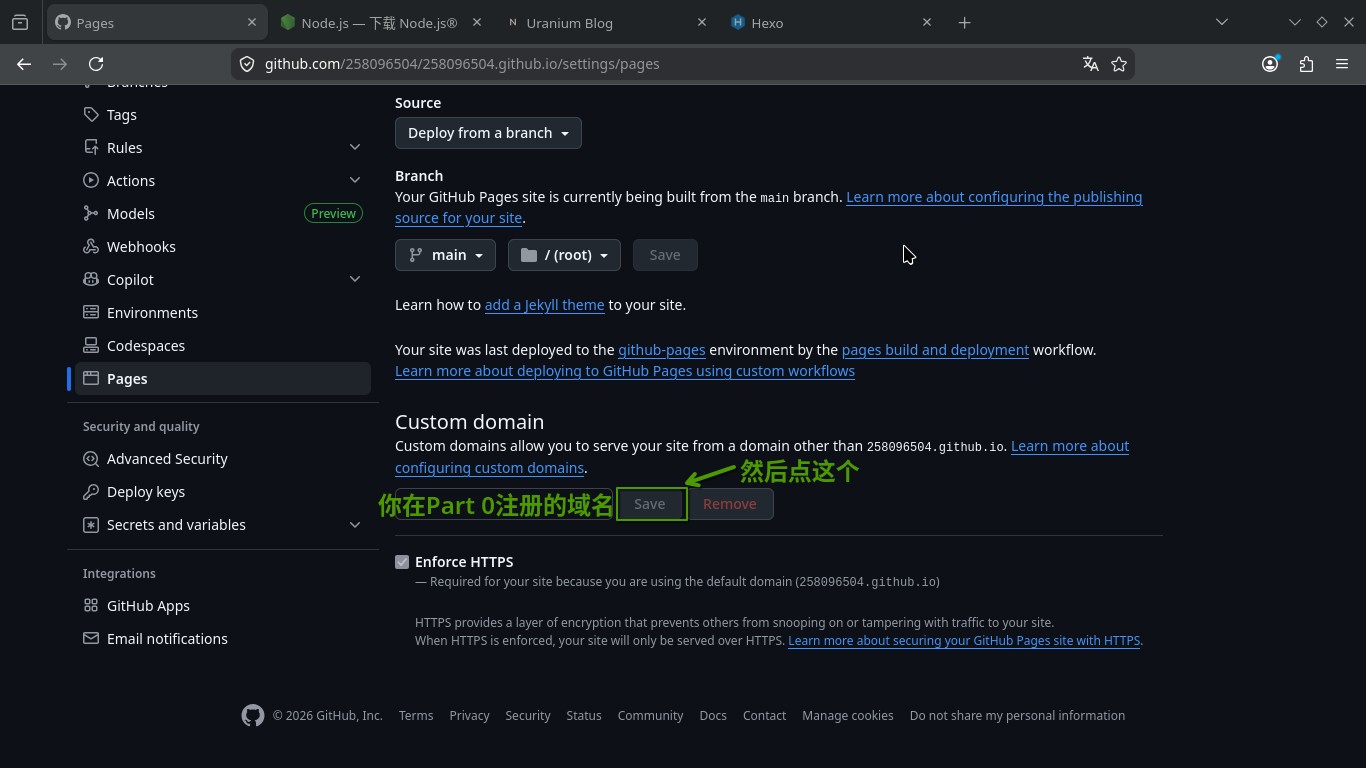1366x768 pixels.
Task: Click Manage cookies in the footer
Action: pyautogui.click(x=848, y=716)
